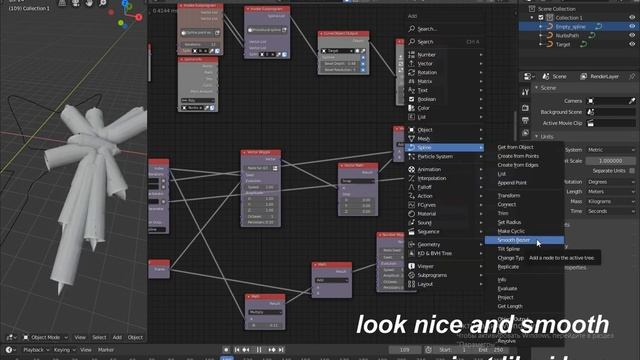The height and width of the screenshot is (360, 640).
Task: Open the Number submenu in the Add menu
Action: click(445, 55)
